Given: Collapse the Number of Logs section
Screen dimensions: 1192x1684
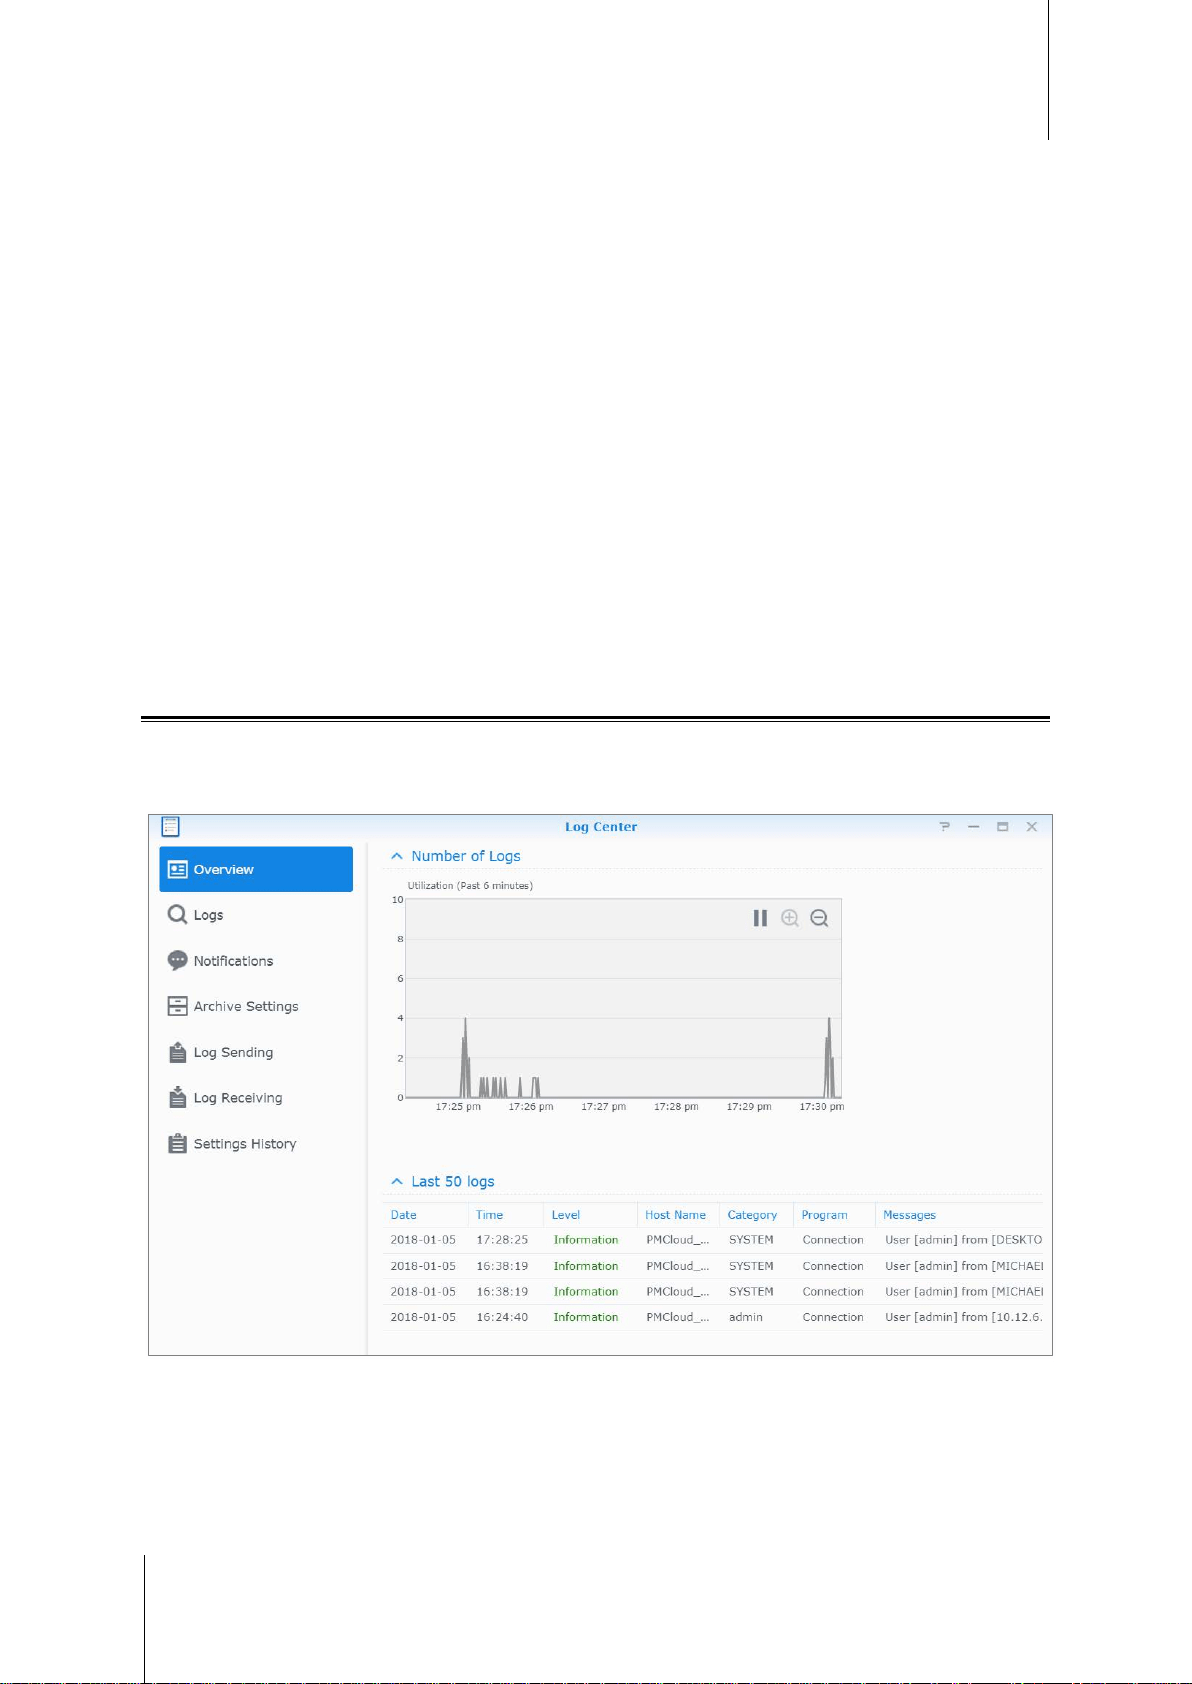Looking at the screenshot, I should point(397,856).
